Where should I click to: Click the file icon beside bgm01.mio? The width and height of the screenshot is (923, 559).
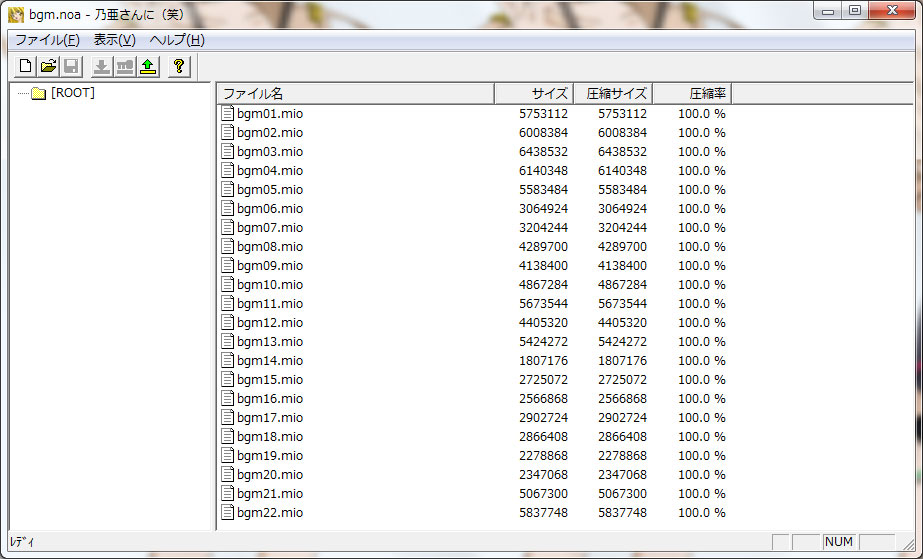click(227, 114)
